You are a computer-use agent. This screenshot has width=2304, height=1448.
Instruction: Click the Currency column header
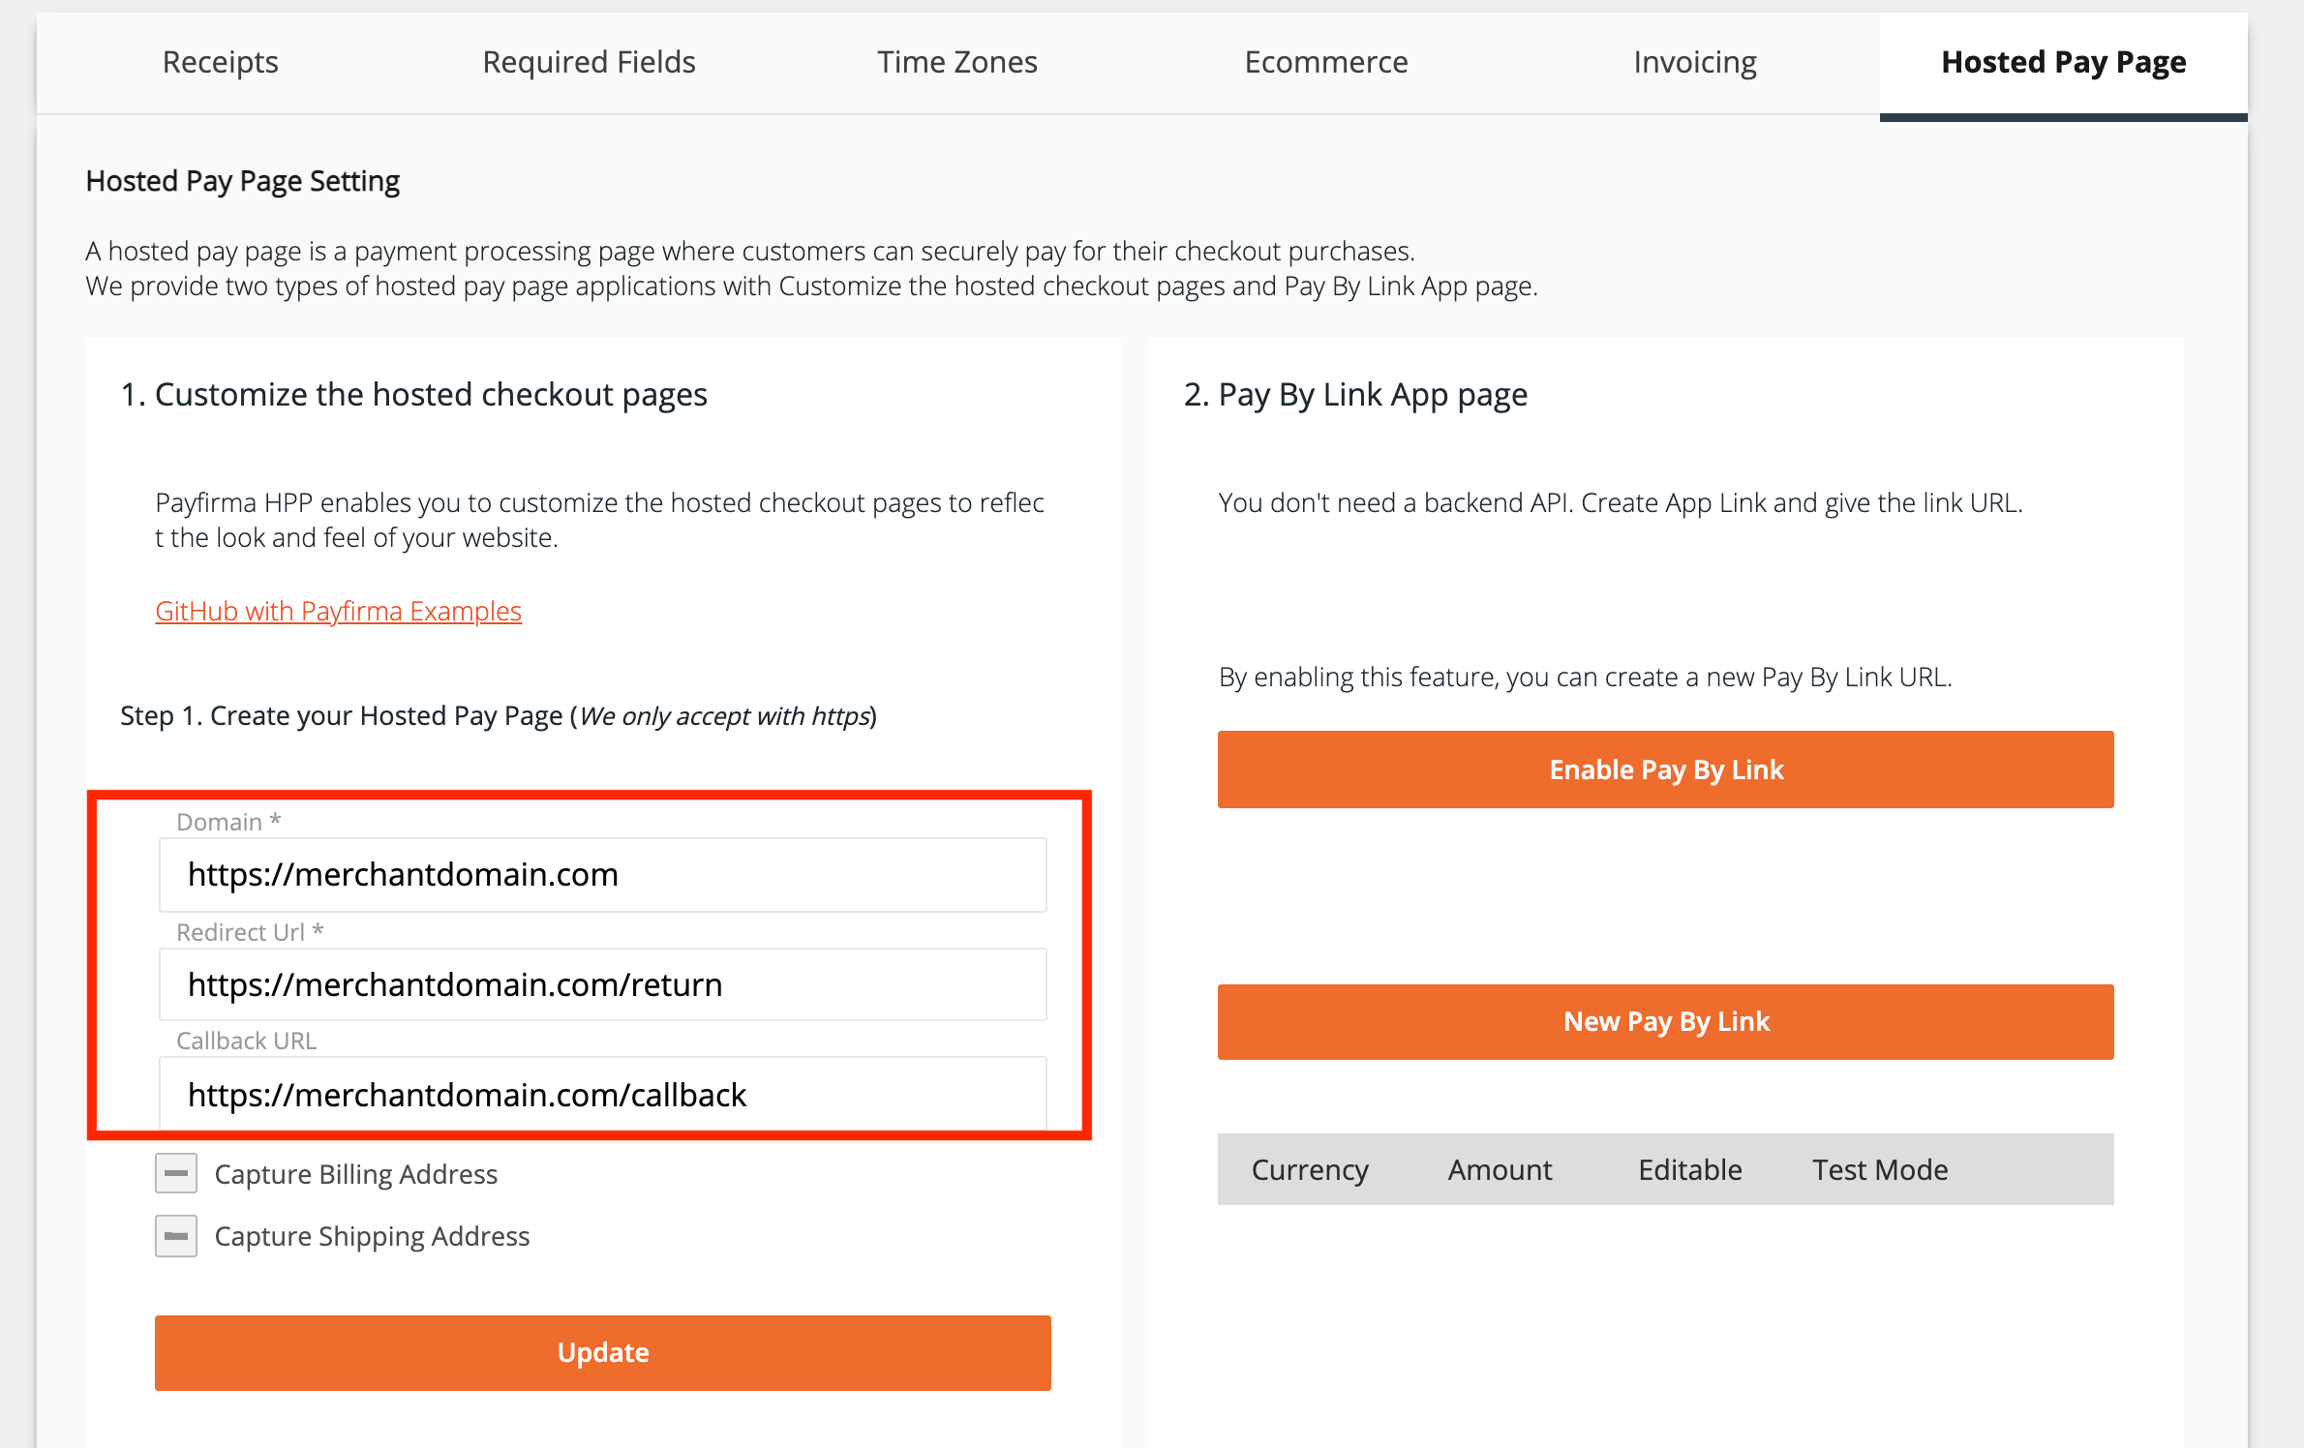point(1309,1169)
